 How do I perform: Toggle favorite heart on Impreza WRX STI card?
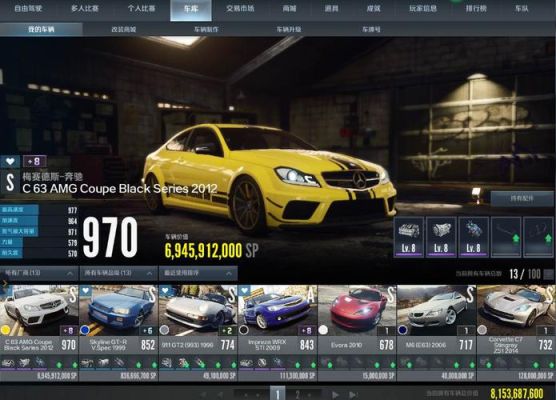(245, 291)
